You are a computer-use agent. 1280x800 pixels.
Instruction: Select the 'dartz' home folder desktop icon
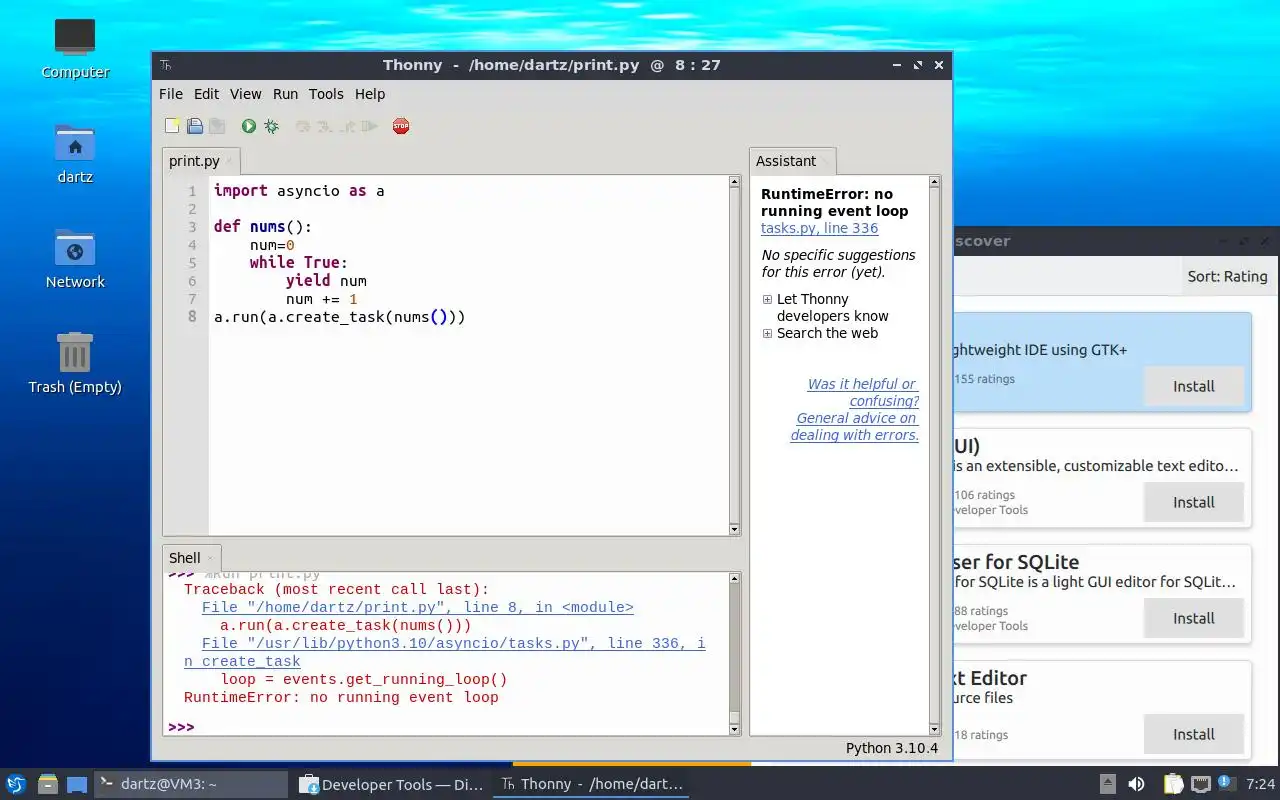point(75,154)
